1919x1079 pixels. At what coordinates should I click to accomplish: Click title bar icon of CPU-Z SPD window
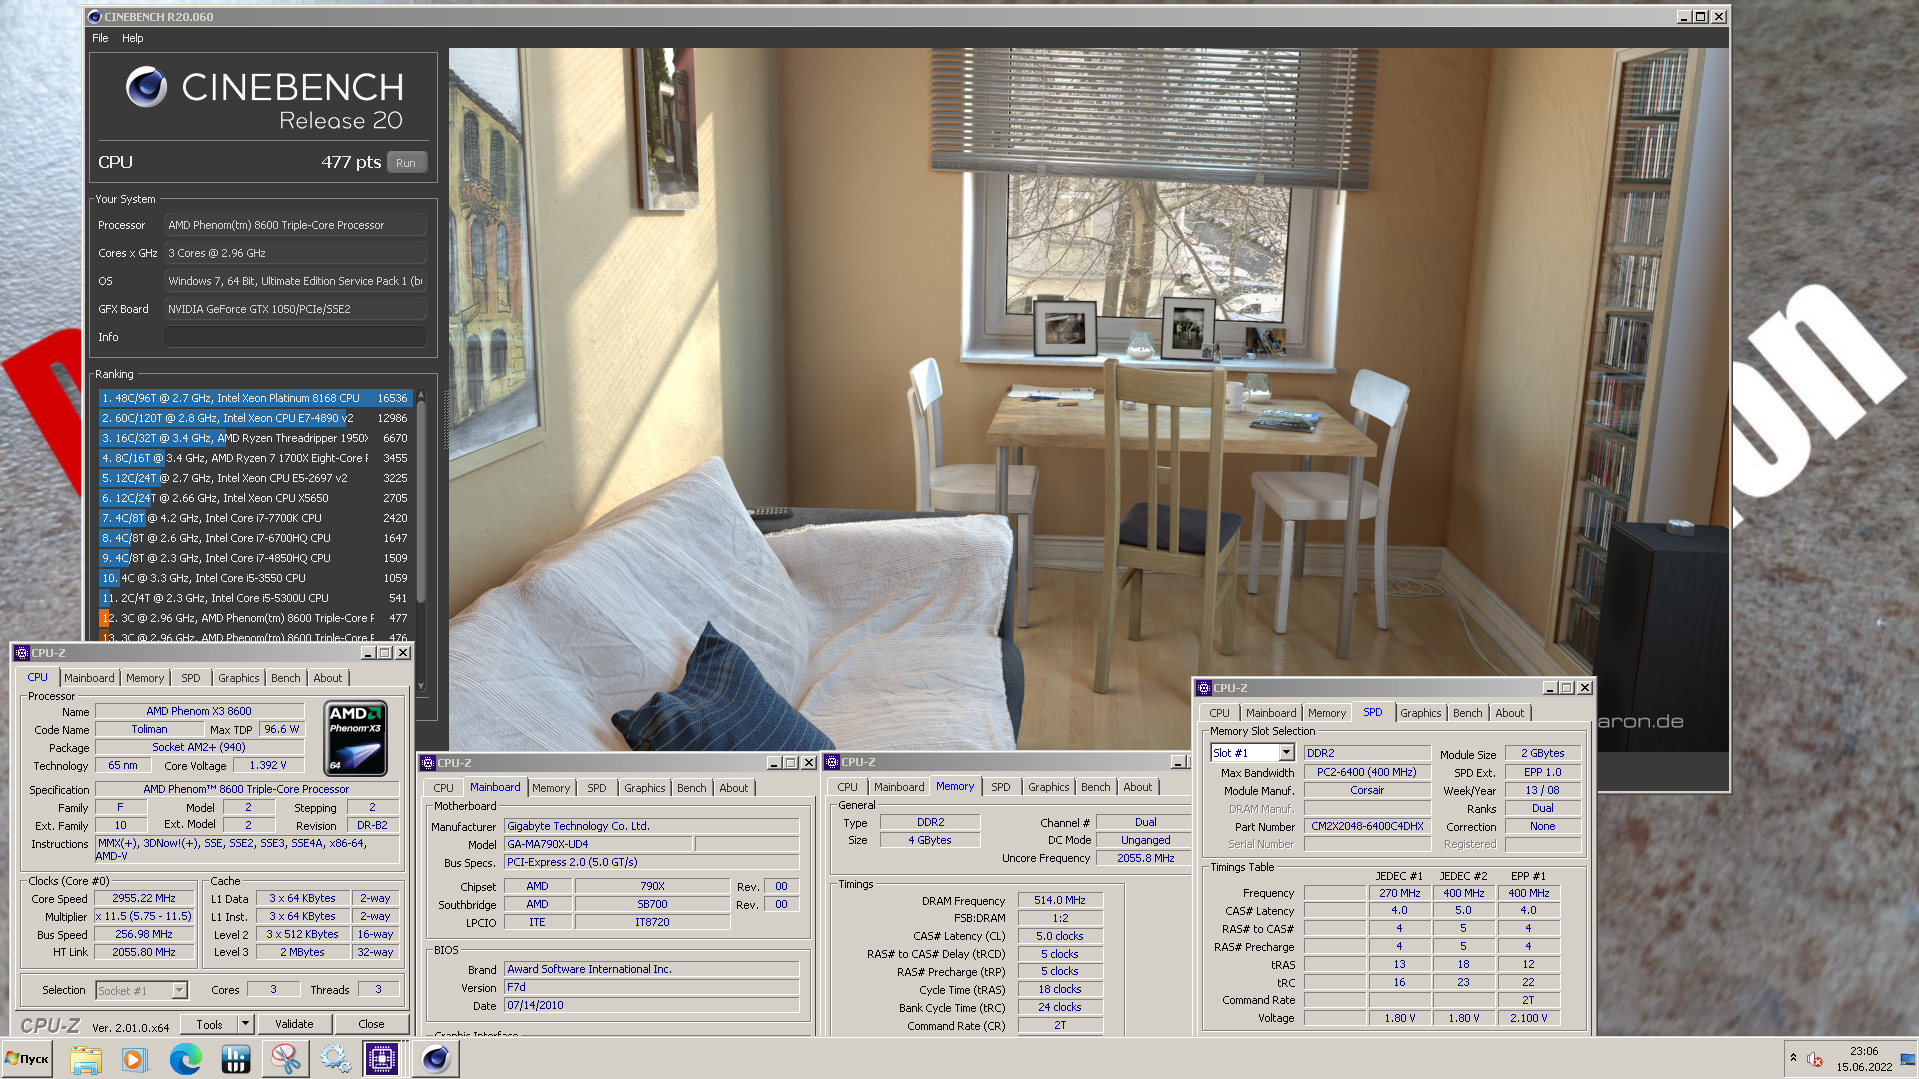pos(1205,688)
